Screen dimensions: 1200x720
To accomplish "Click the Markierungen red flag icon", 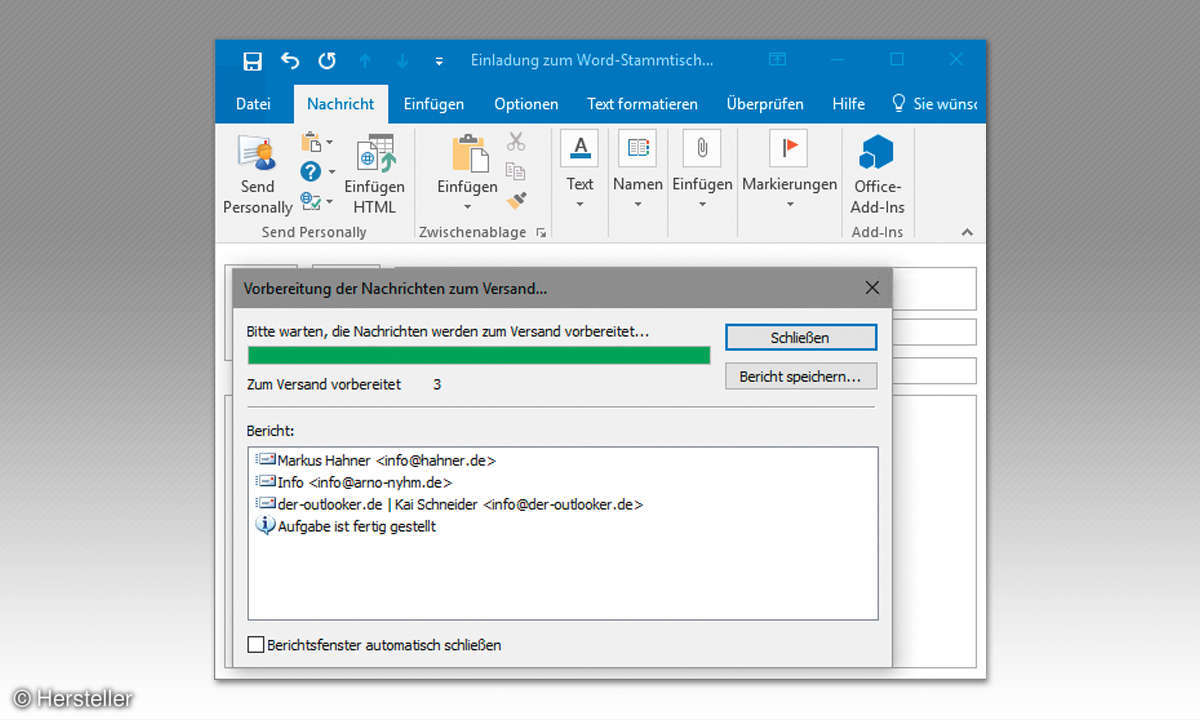I will coord(789,148).
